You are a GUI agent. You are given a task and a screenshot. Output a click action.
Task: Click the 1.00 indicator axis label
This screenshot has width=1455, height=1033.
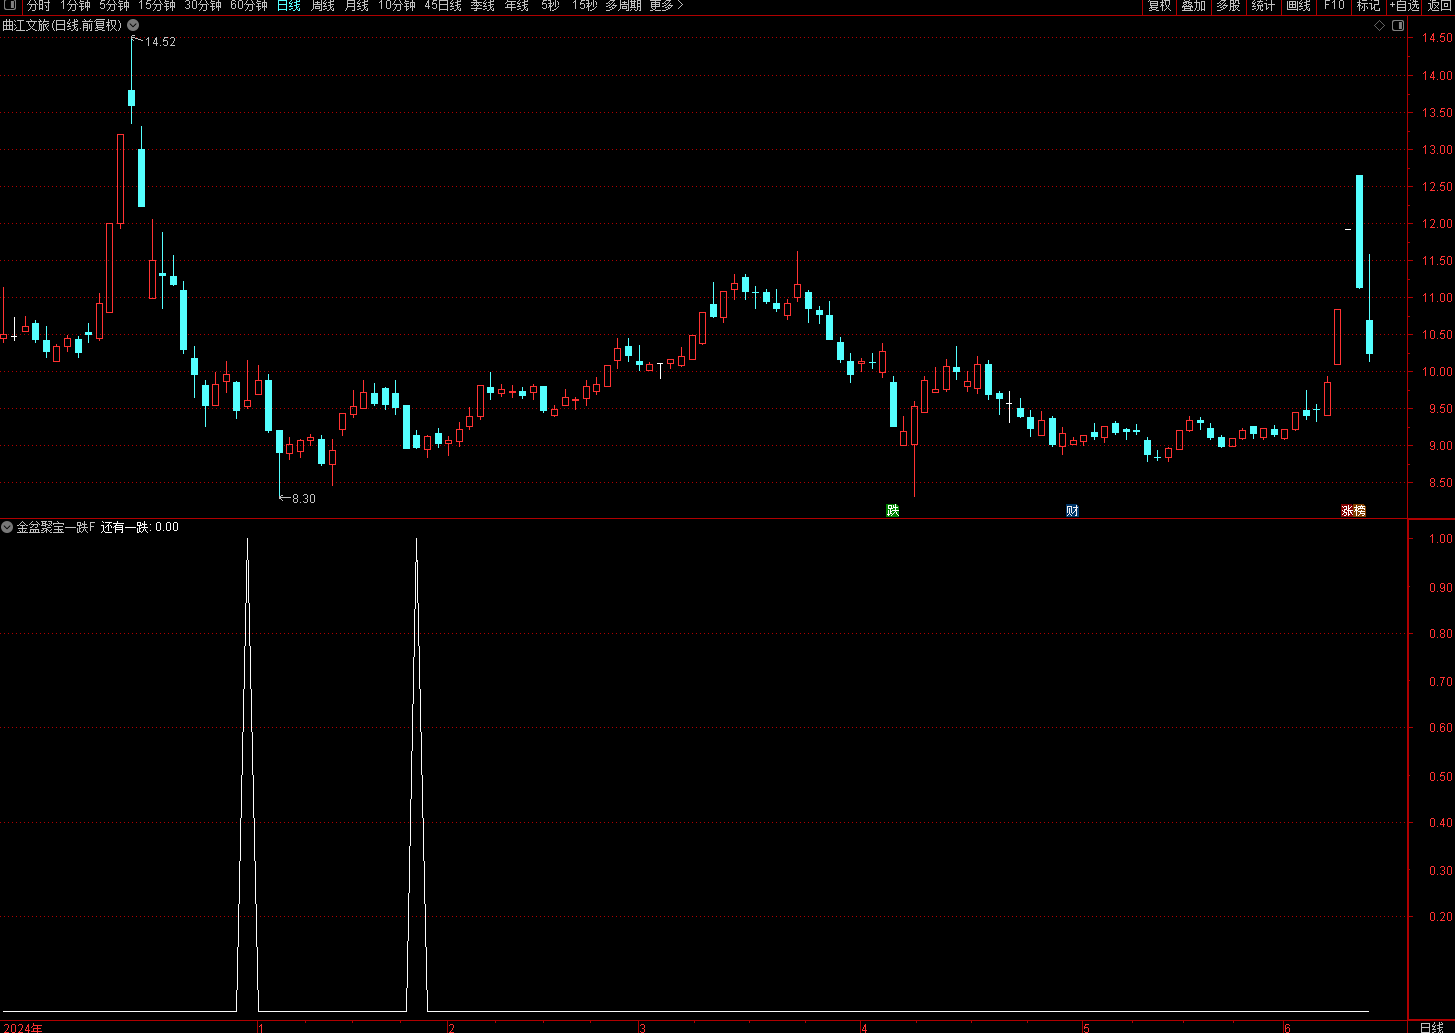[x=1440, y=539]
